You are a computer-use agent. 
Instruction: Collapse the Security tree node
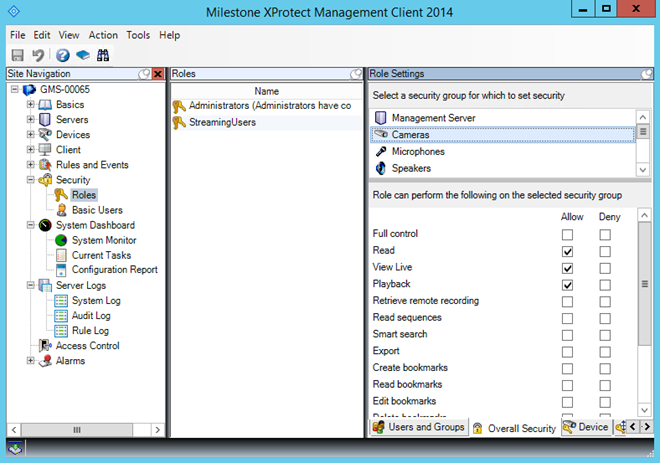pyautogui.click(x=31, y=180)
